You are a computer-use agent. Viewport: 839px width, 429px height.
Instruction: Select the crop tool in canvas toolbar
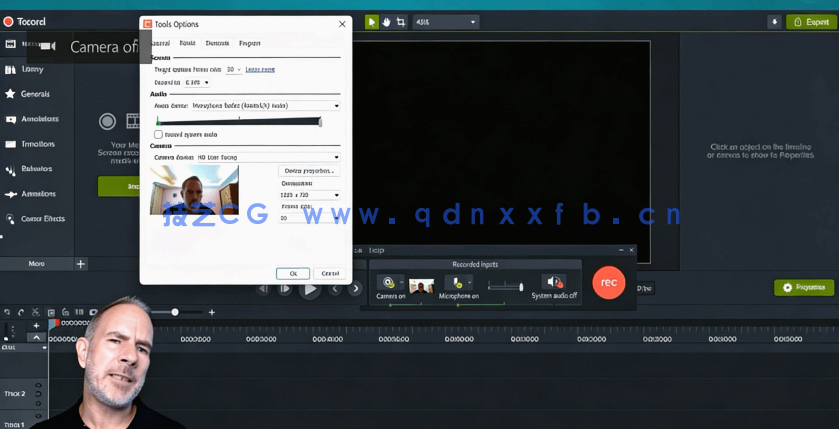pos(401,22)
